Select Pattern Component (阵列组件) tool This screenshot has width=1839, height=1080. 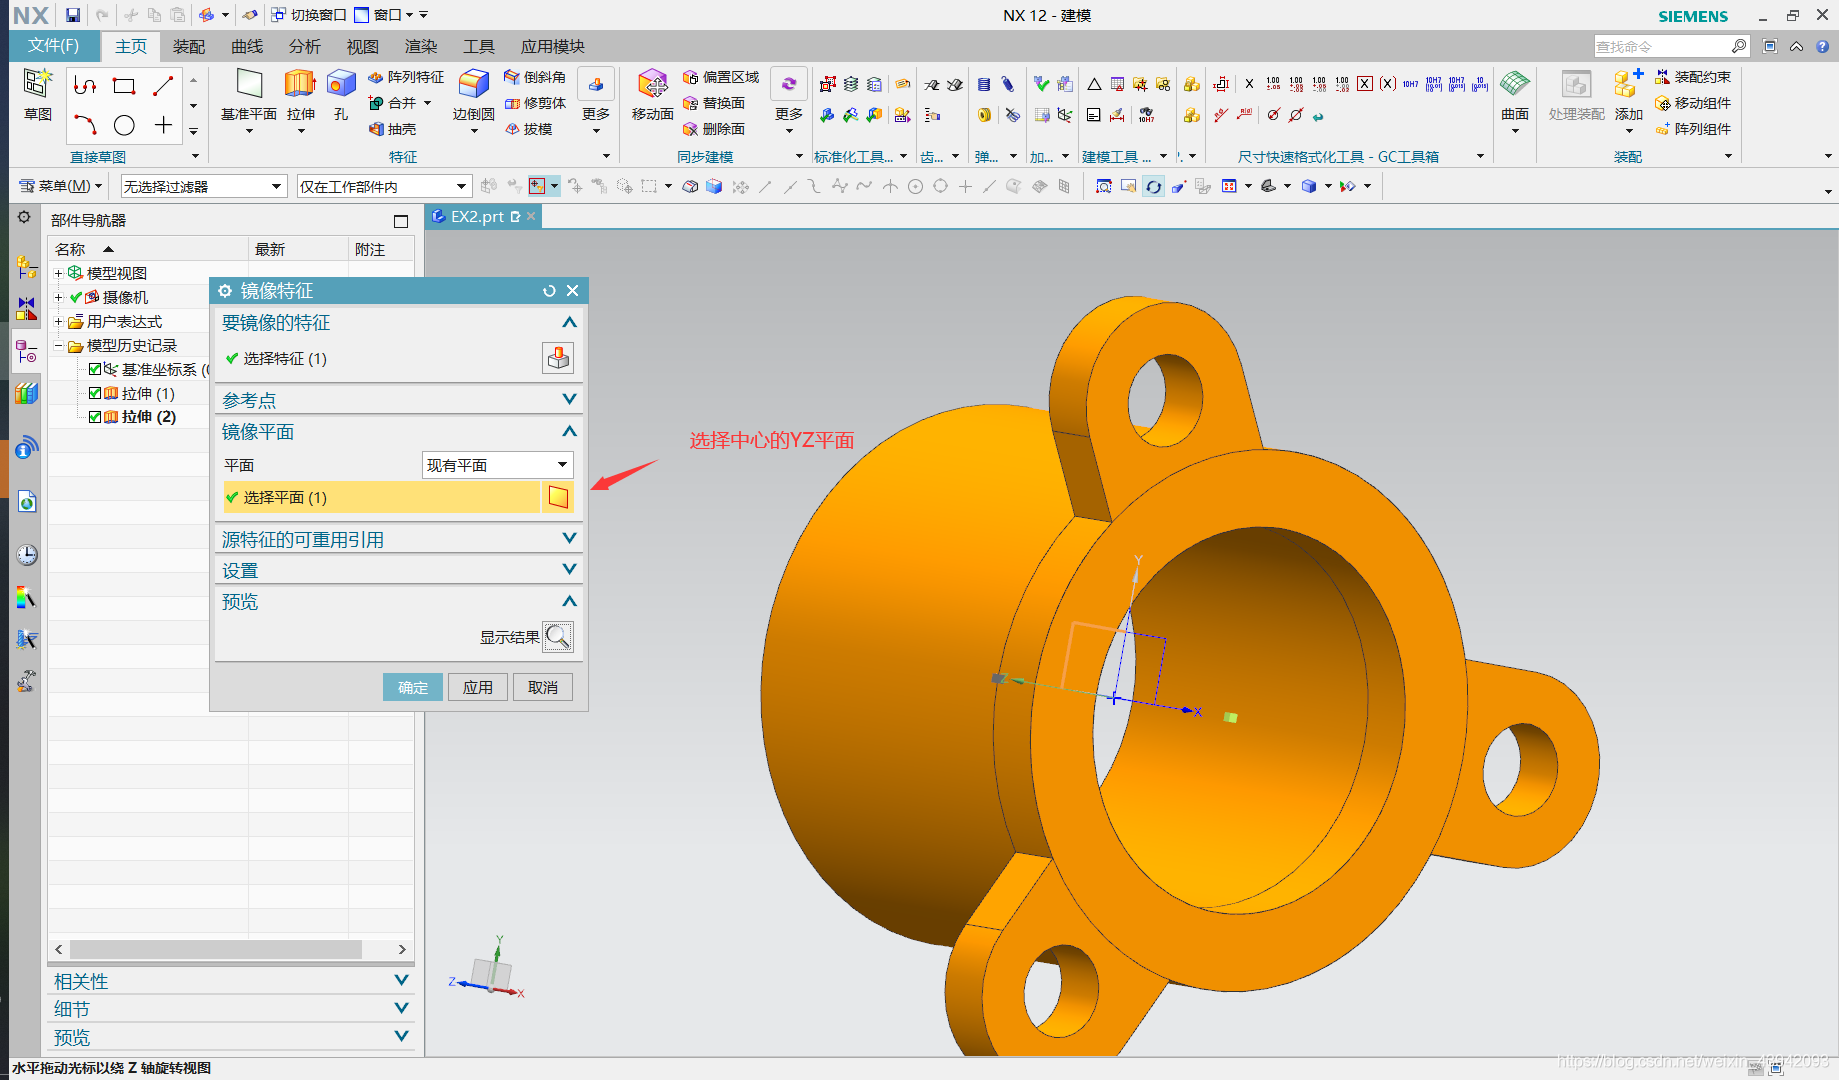tap(1693, 129)
